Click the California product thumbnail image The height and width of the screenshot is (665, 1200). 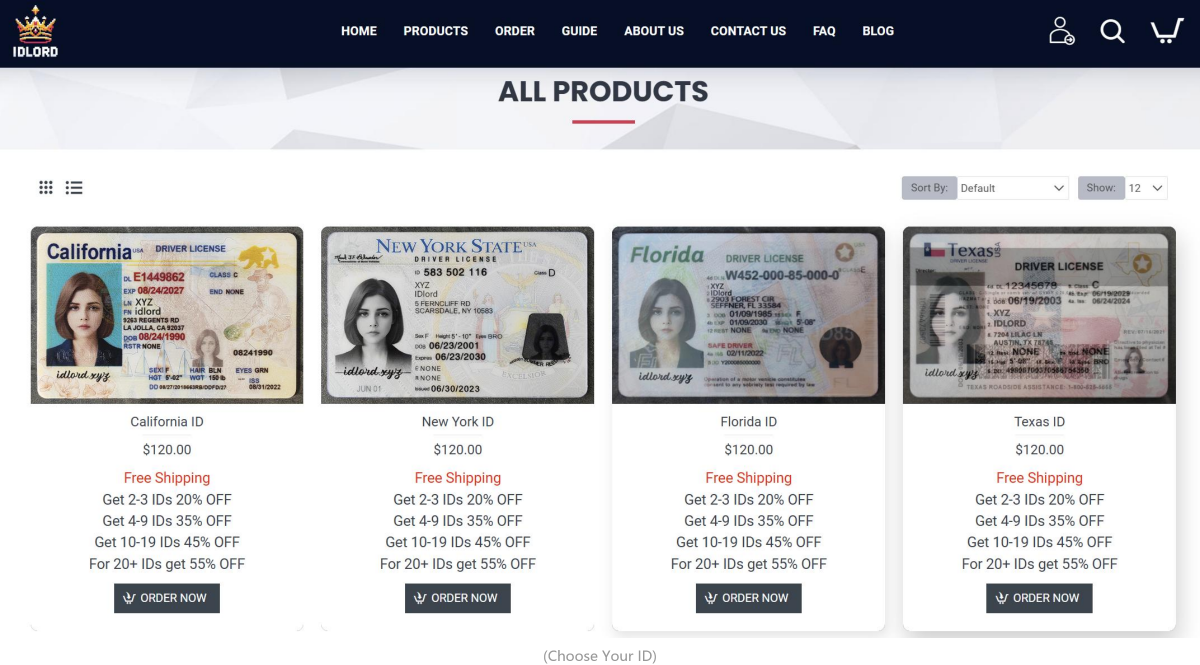pyautogui.click(x=167, y=315)
